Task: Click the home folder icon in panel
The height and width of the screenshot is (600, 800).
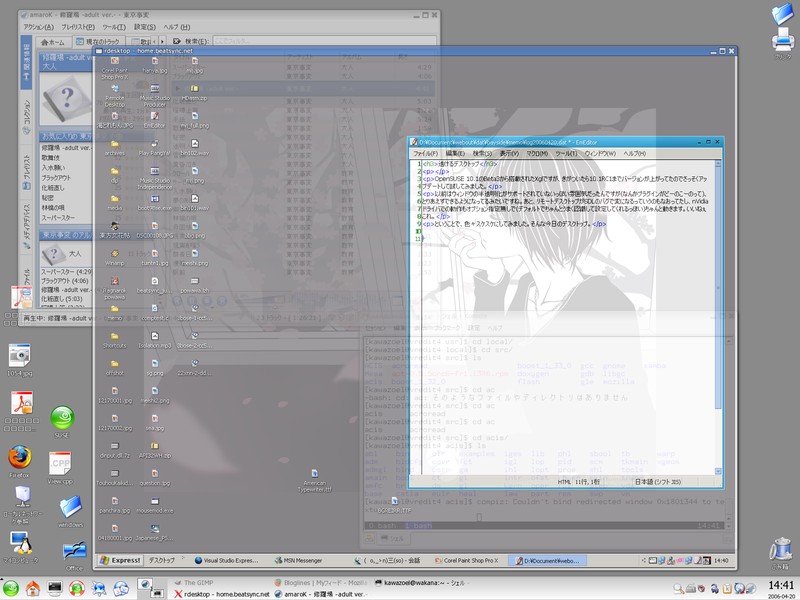Action: 33,587
